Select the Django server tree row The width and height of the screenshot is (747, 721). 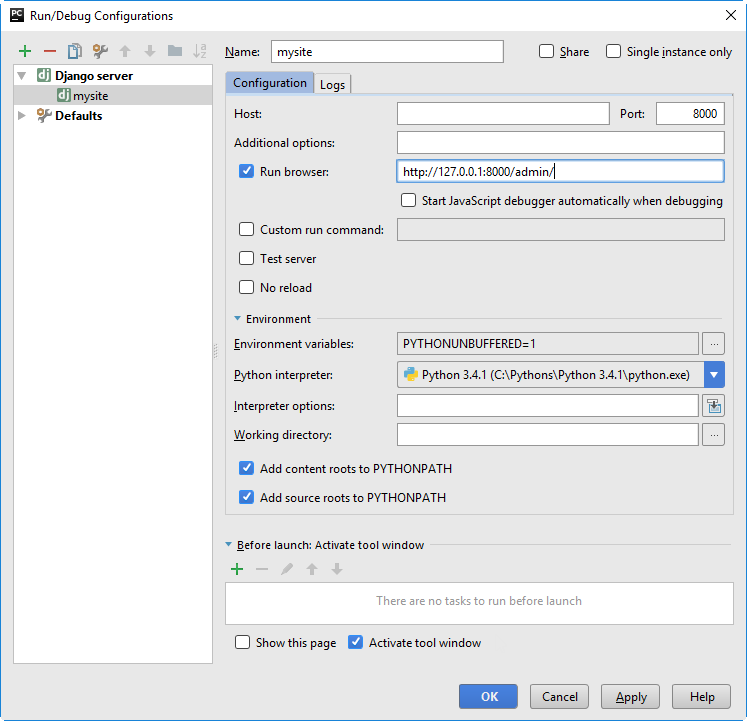coord(113,76)
